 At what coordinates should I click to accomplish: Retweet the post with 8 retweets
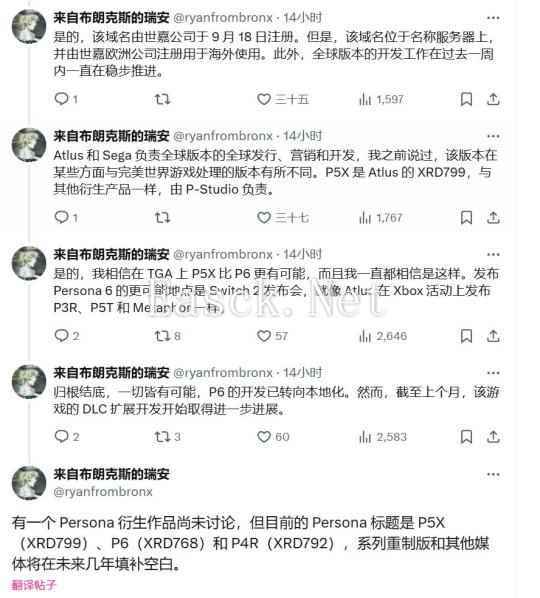pos(167,336)
